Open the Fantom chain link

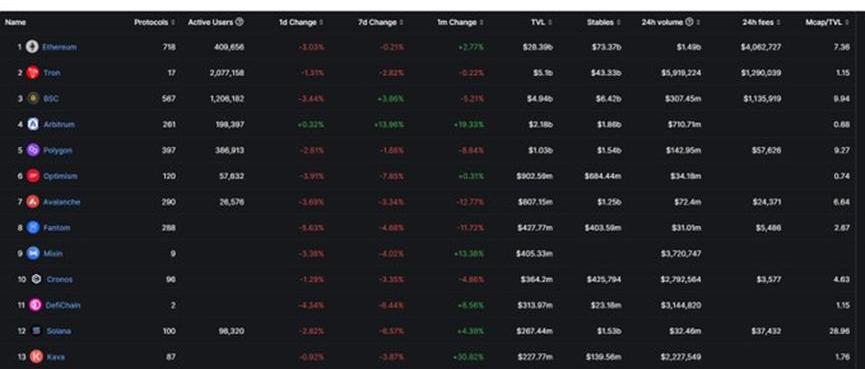point(57,228)
